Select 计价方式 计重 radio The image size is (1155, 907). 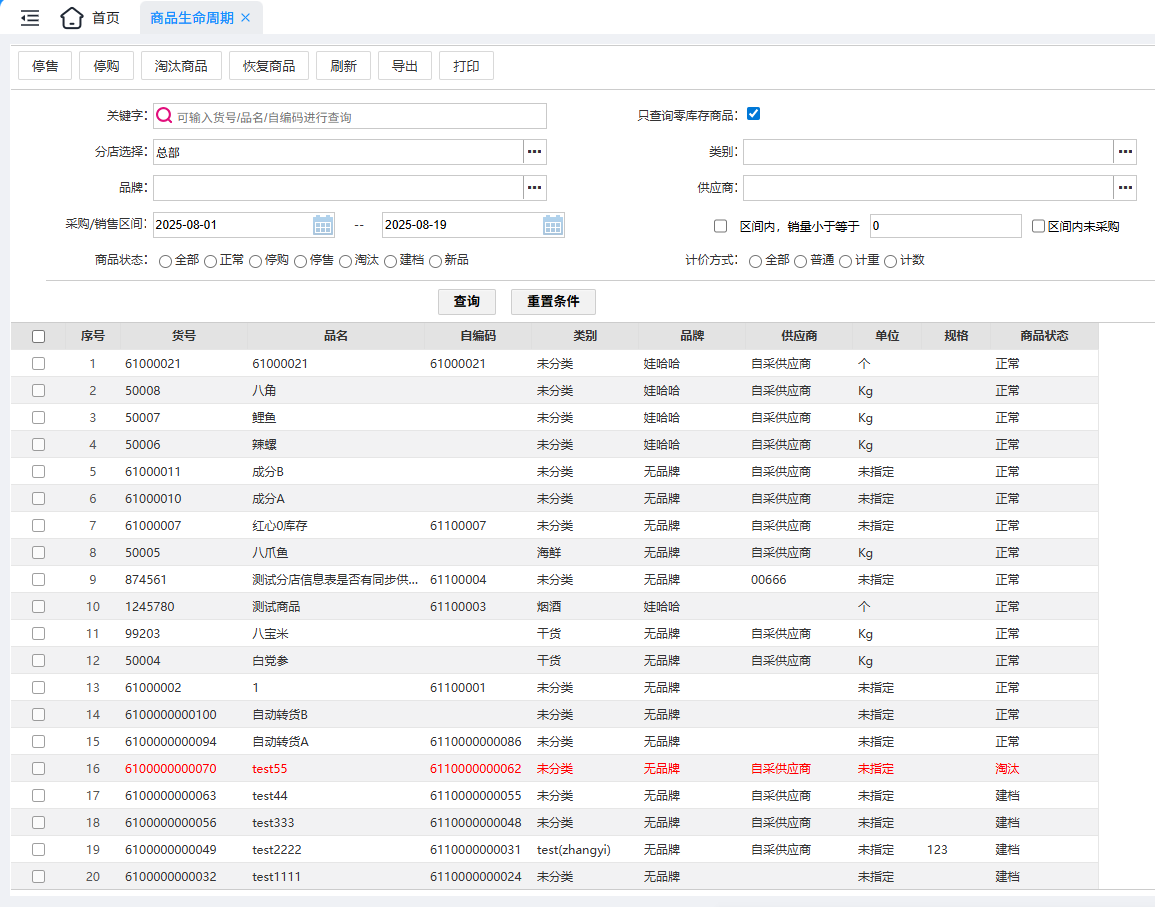click(x=845, y=261)
